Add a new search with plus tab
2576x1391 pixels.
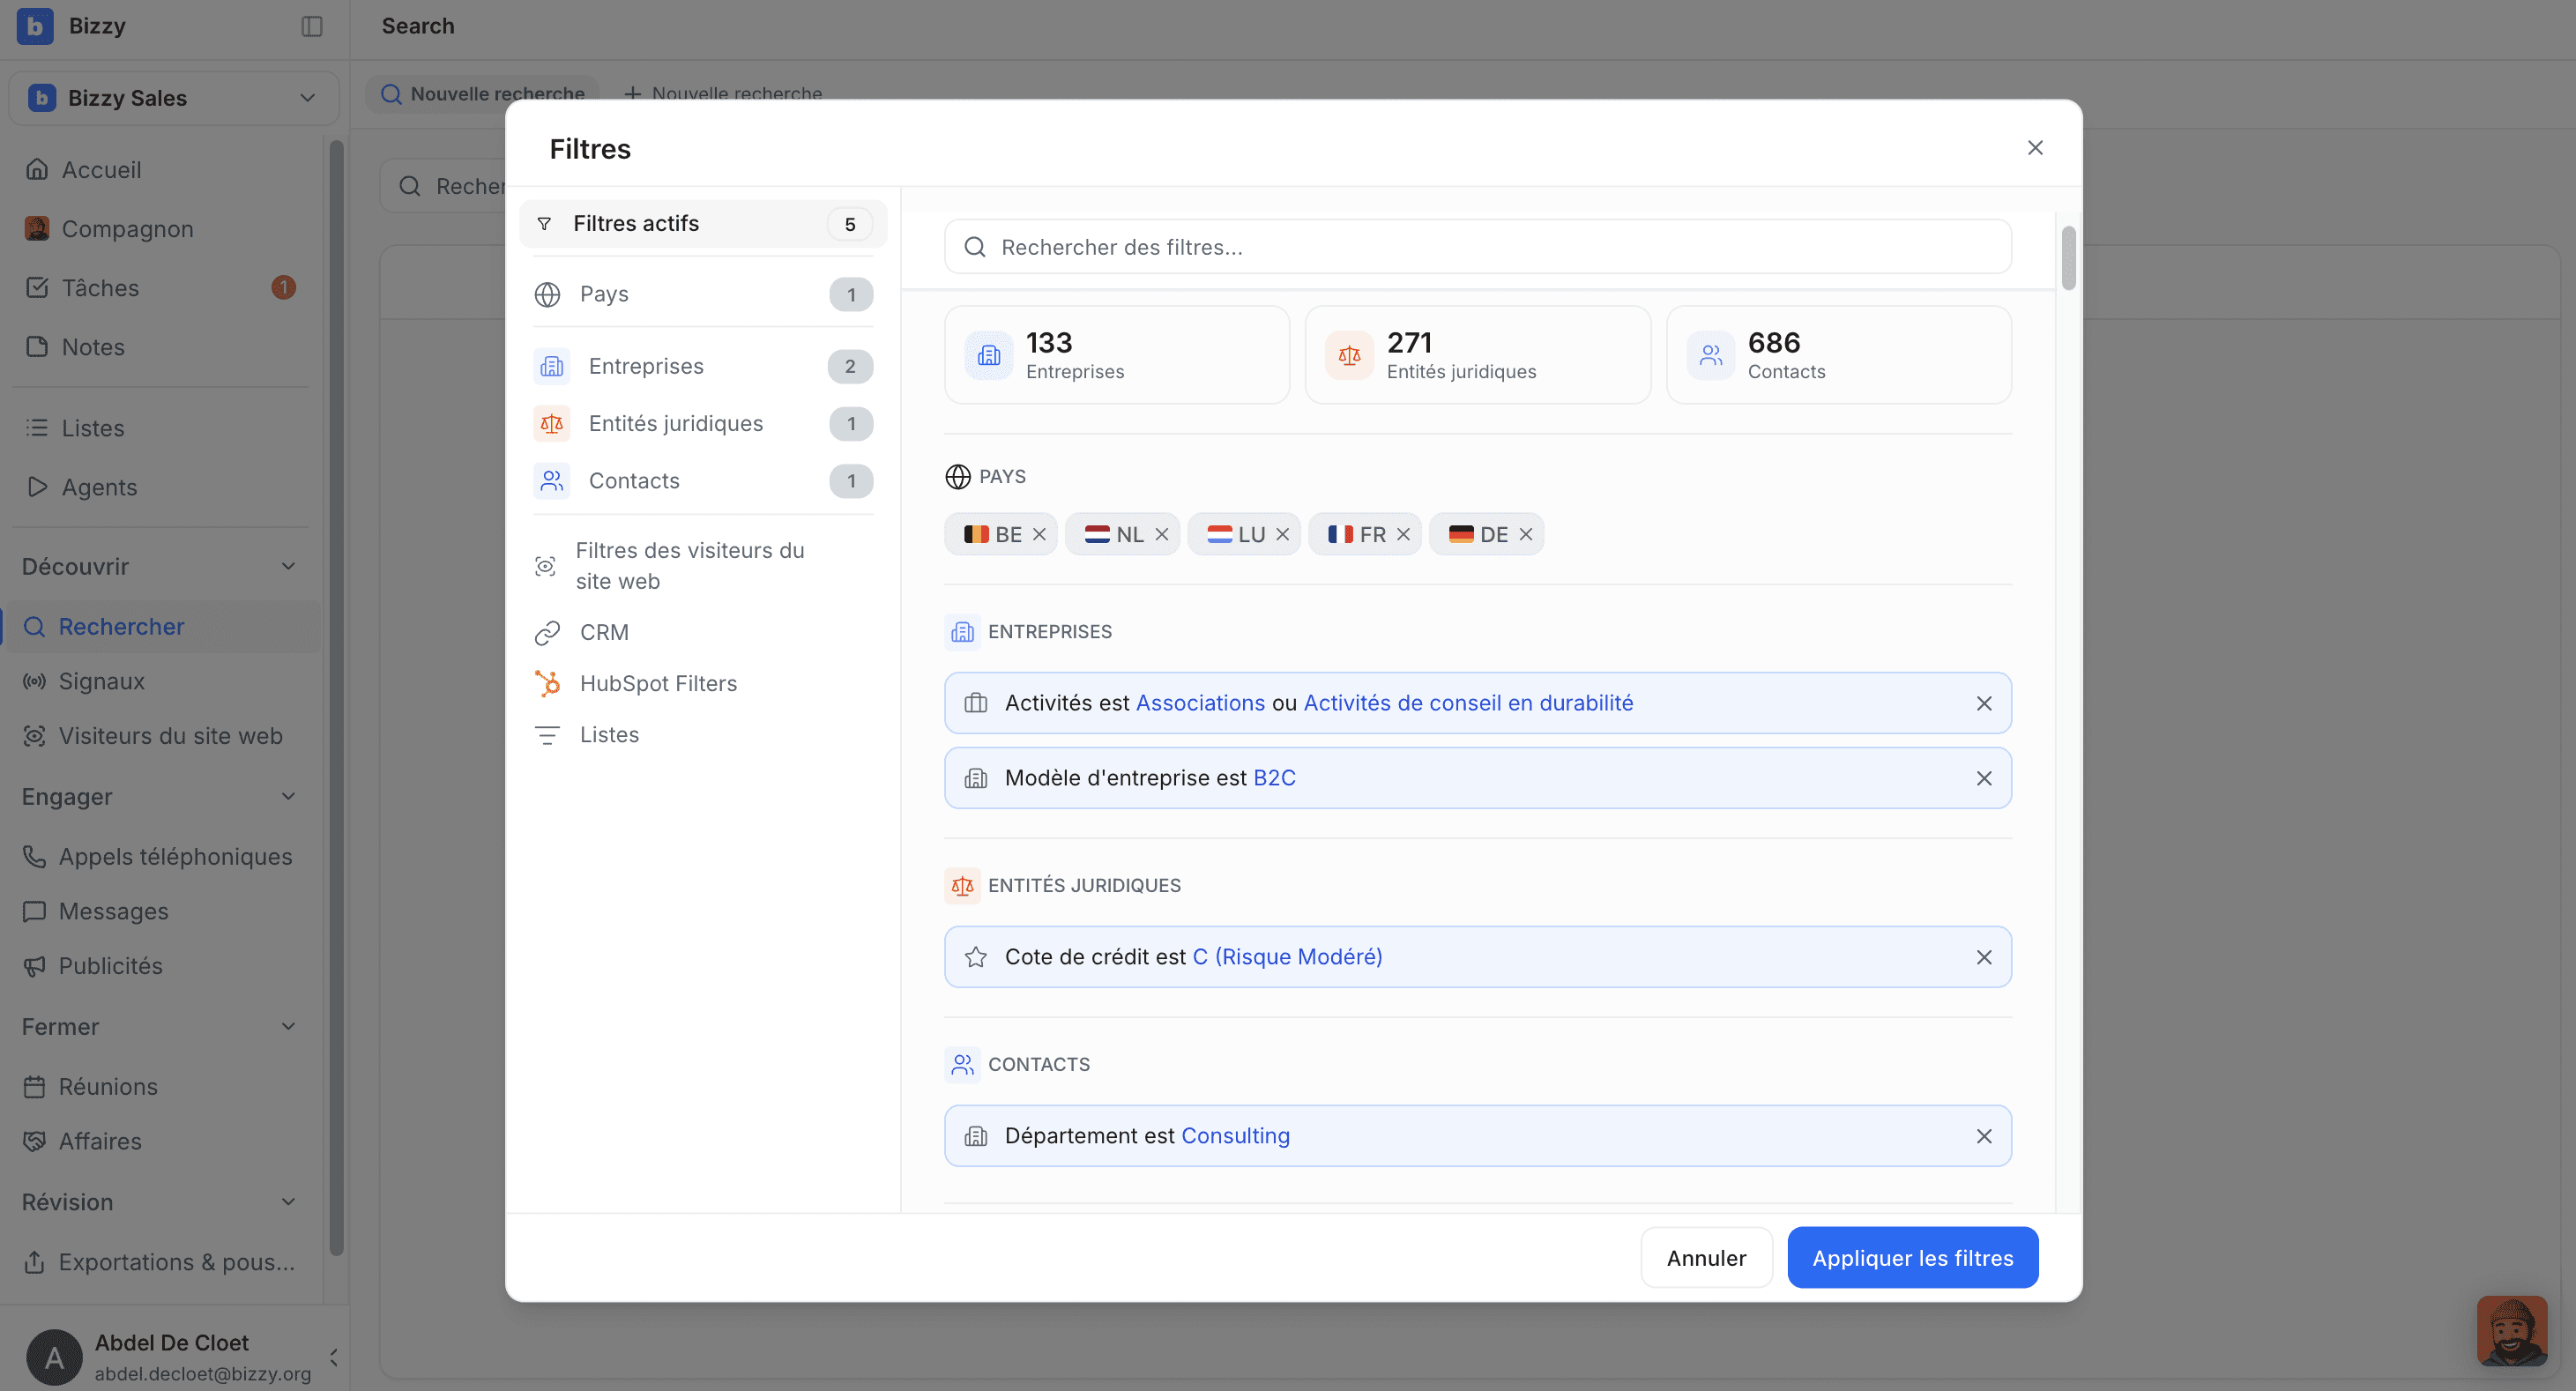(x=723, y=94)
